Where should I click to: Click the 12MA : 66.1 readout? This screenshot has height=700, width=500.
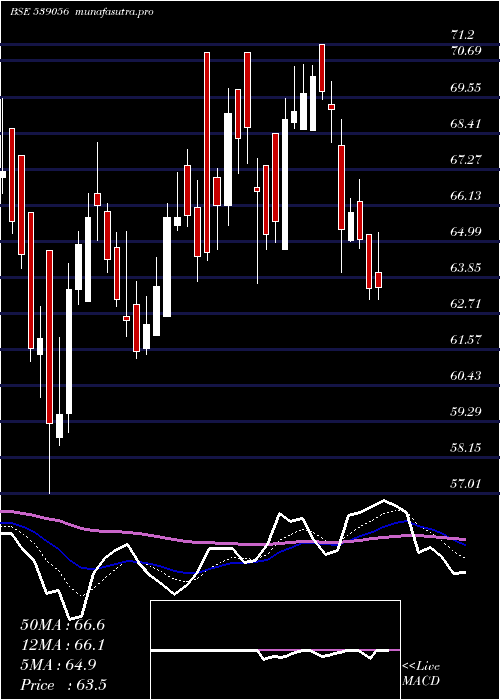click(x=63, y=645)
